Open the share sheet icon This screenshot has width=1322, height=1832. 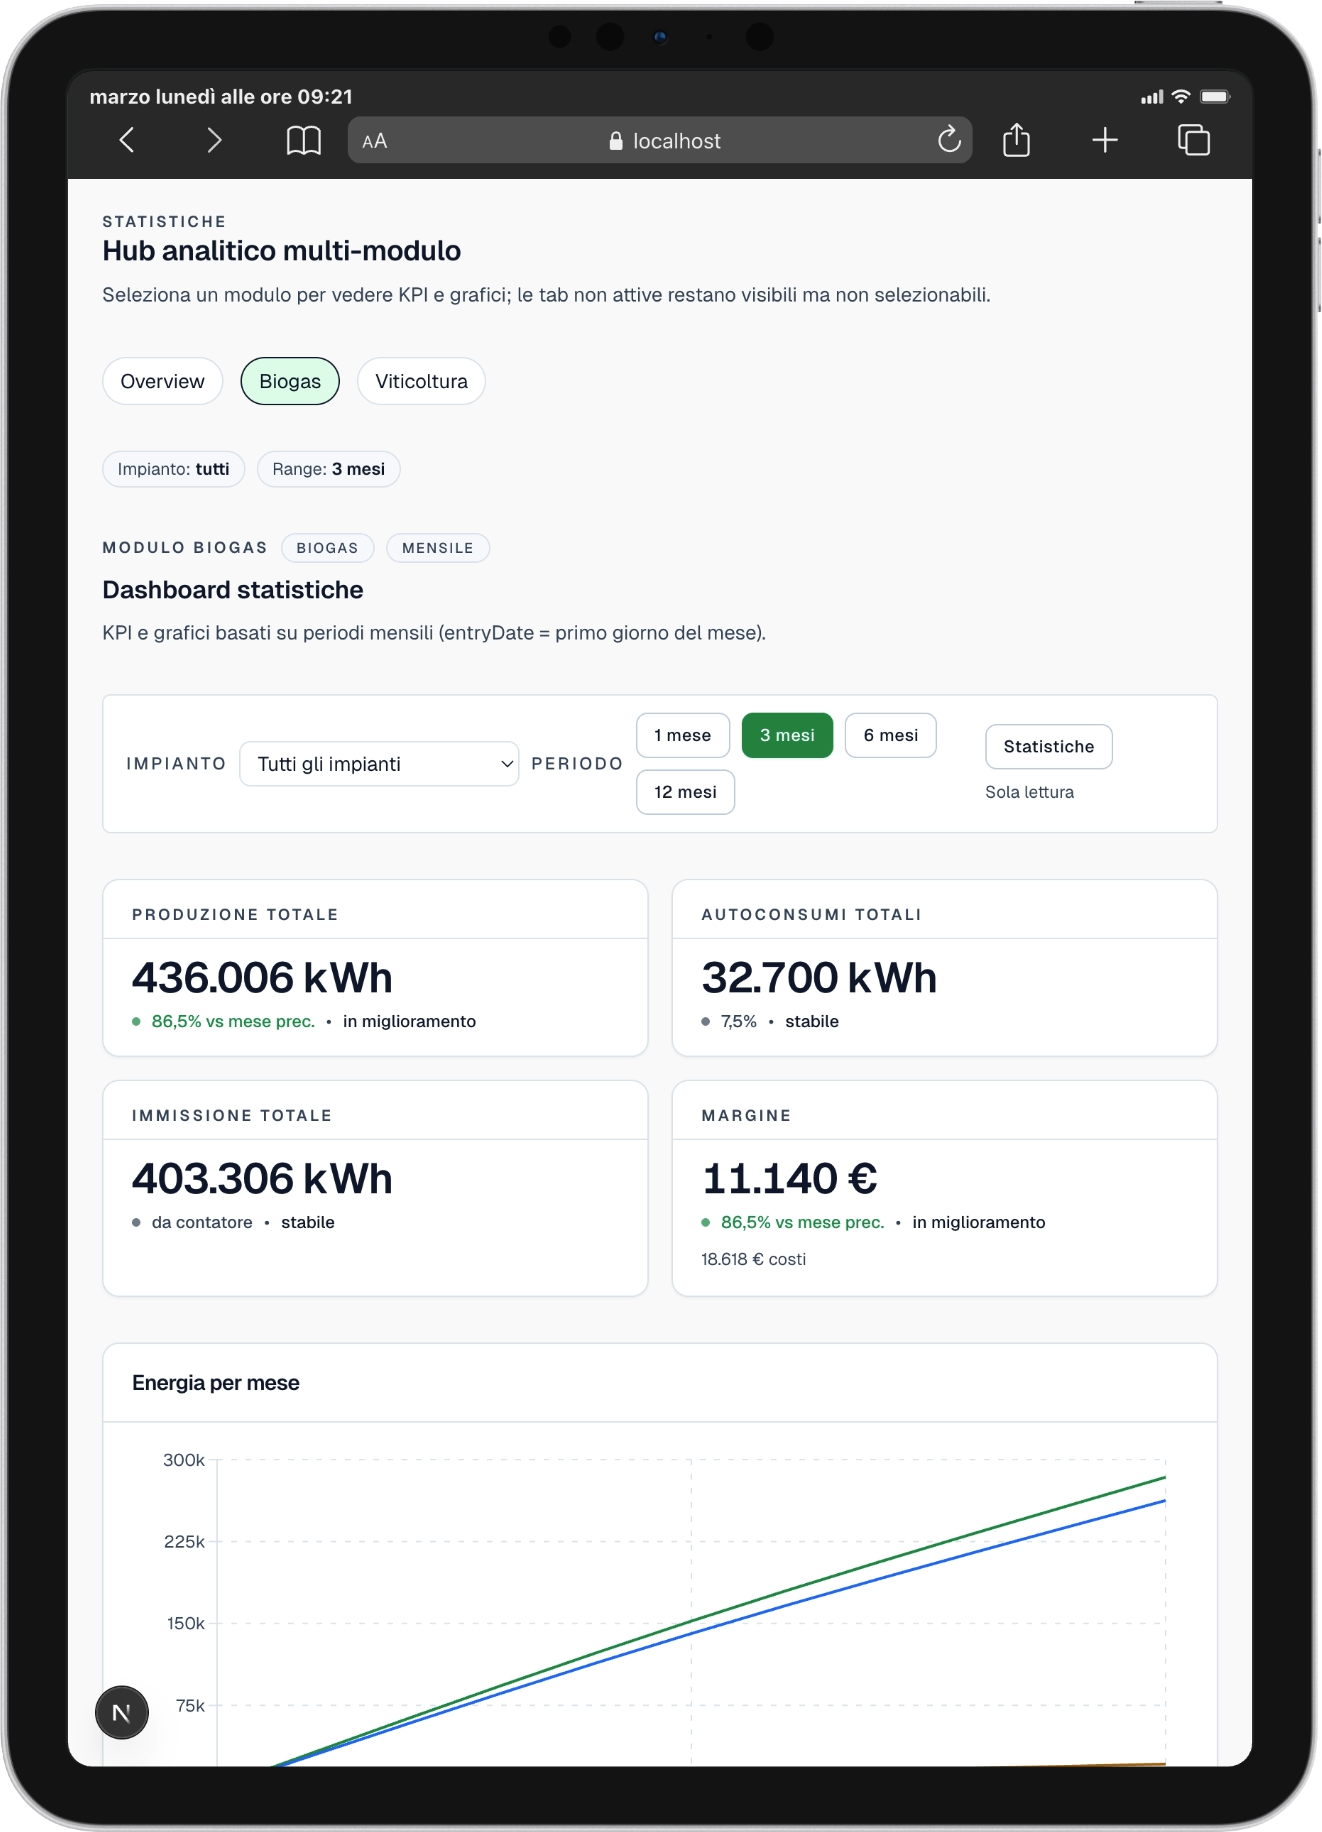click(1016, 140)
